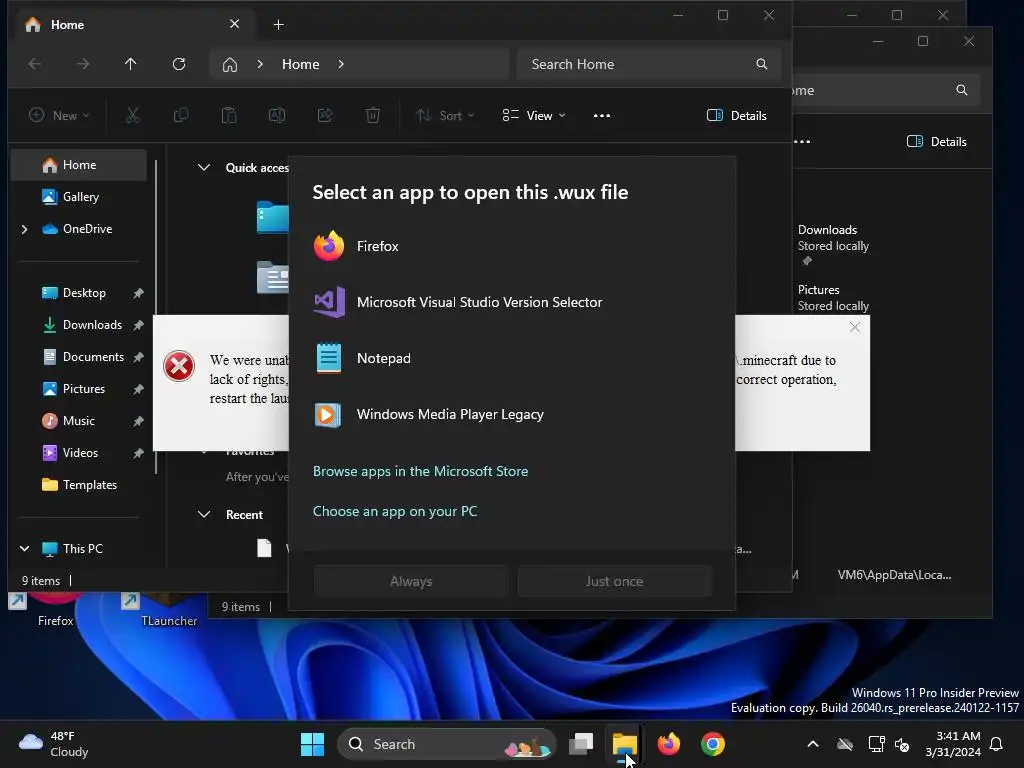The width and height of the screenshot is (1024, 768).
Task: Open the See more ellipsis menu
Action: click(x=602, y=116)
